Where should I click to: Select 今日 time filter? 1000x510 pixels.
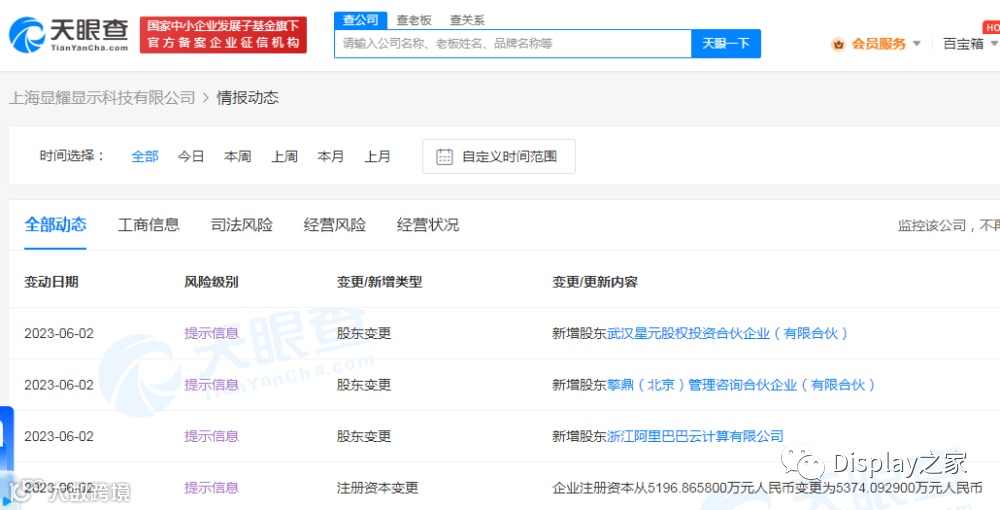click(x=191, y=156)
